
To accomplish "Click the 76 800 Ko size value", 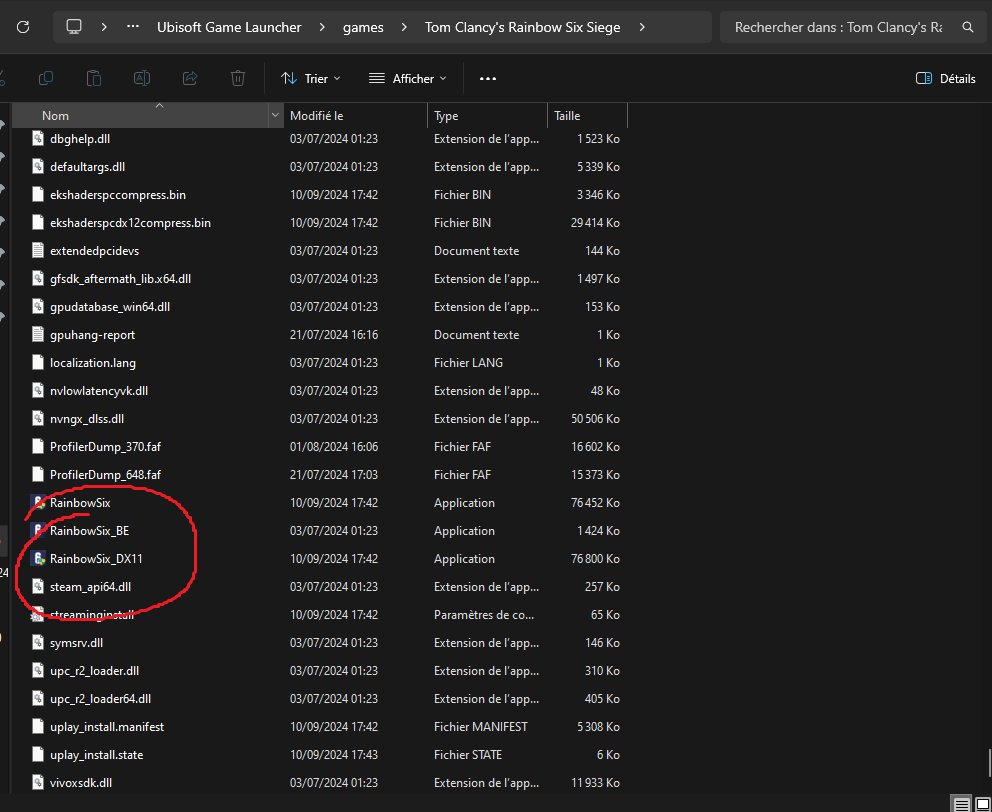I will 595,559.
